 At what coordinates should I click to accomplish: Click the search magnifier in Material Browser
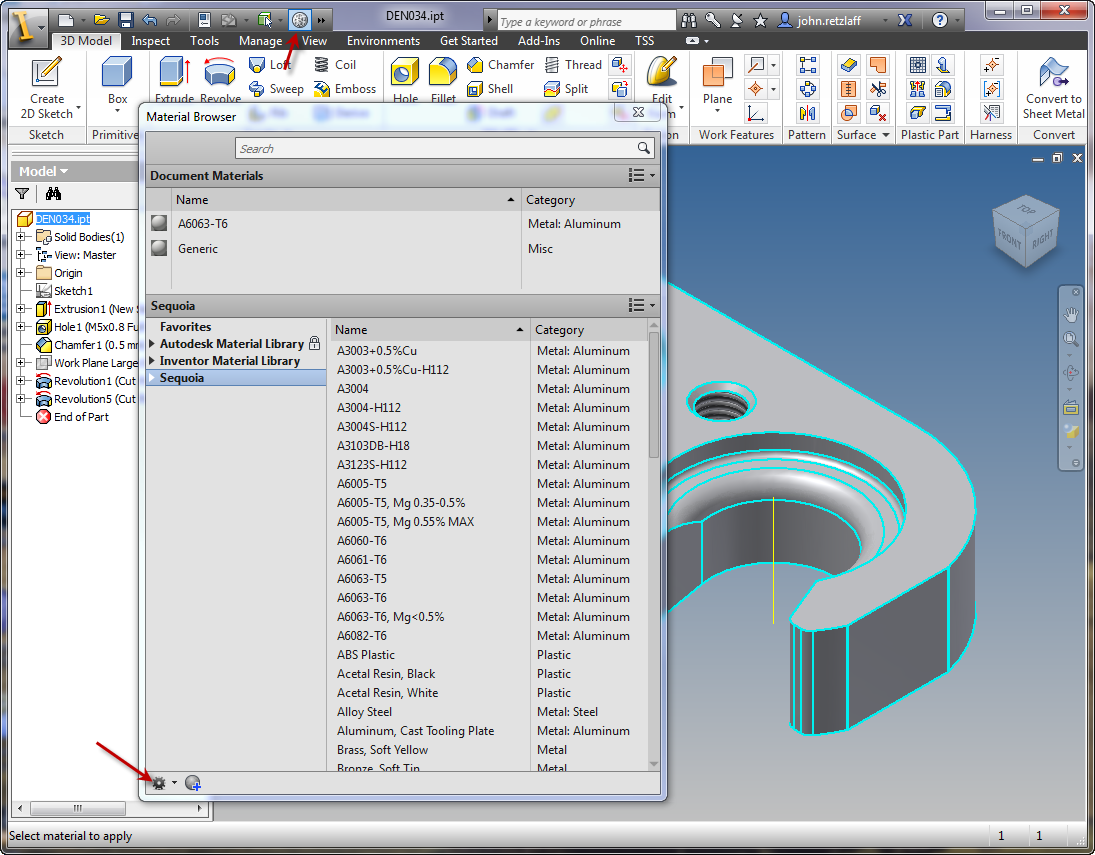tap(644, 148)
